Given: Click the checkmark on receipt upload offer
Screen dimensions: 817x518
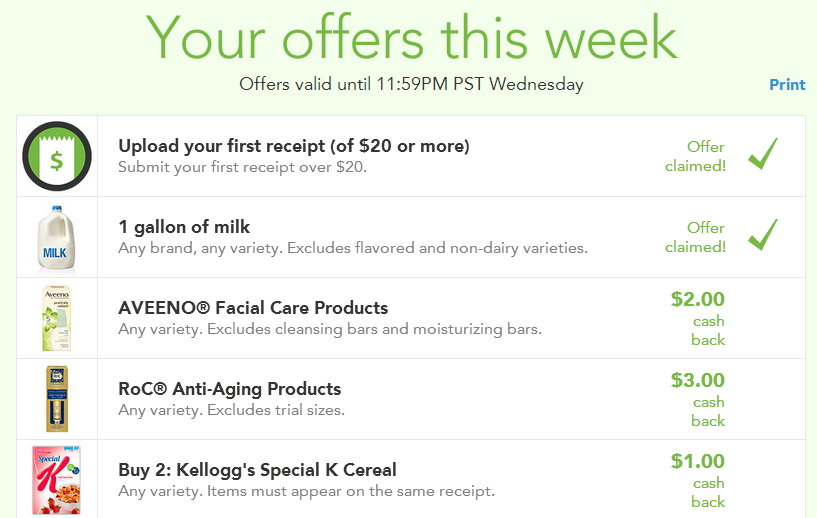Looking at the screenshot, I should coord(763,154).
